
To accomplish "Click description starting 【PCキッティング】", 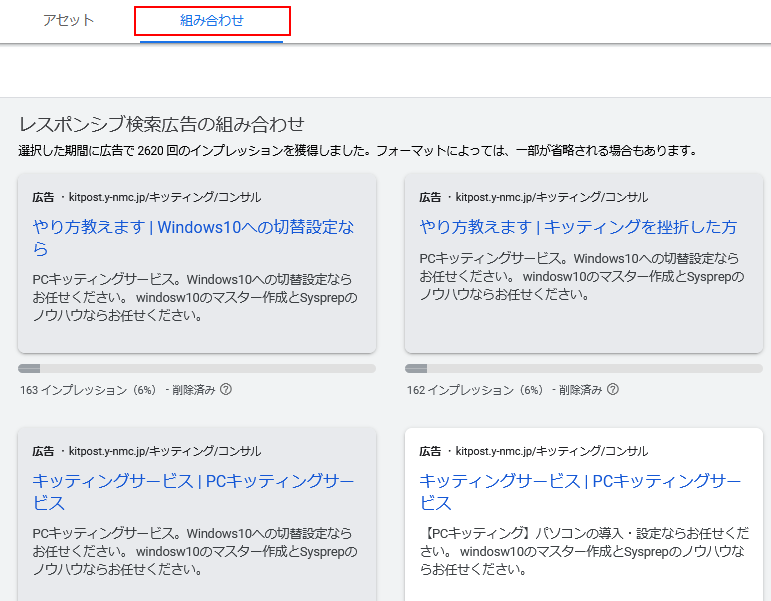I will point(584,551).
